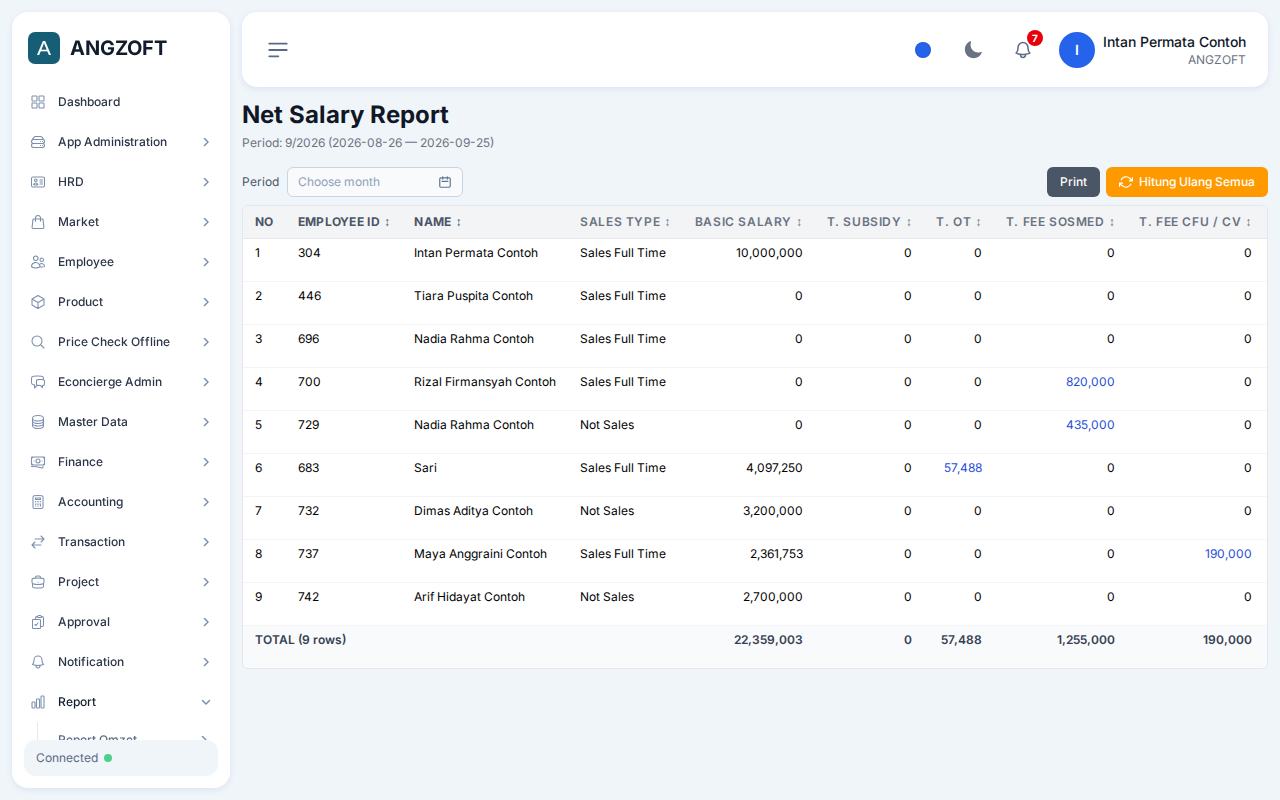The image size is (1280, 800).
Task: Click the ANGZOFT logo icon
Action: (44, 48)
